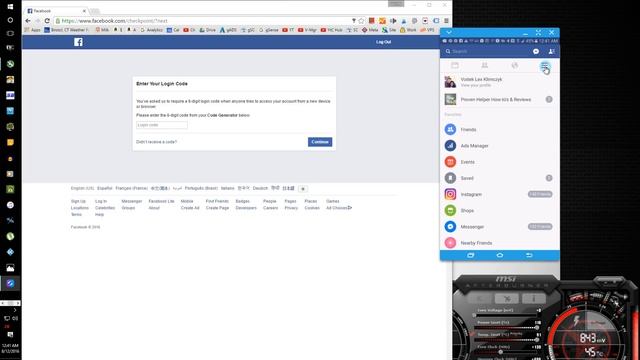
Task: Open the Proven Helper How-to's & Reviews page
Action: click(x=500, y=99)
